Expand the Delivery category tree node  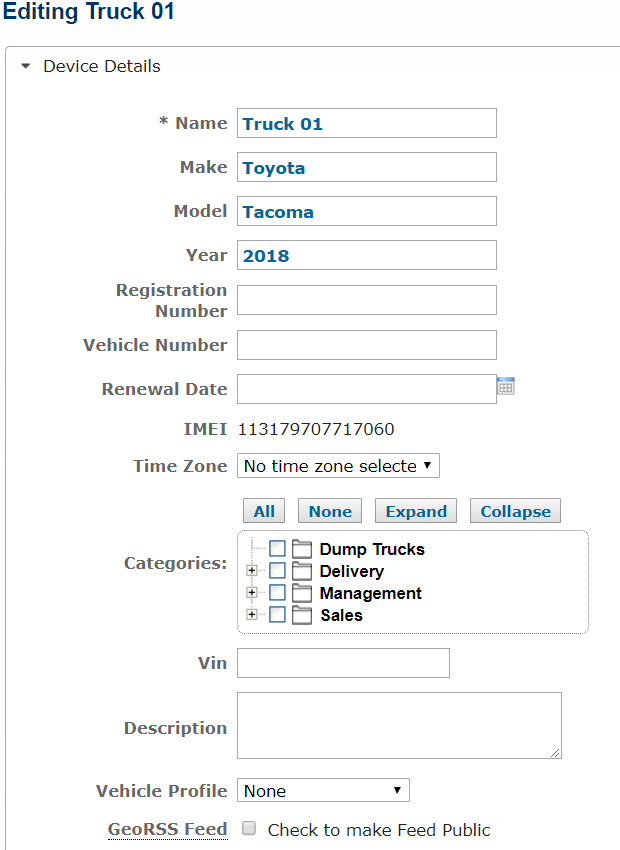tap(251, 570)
